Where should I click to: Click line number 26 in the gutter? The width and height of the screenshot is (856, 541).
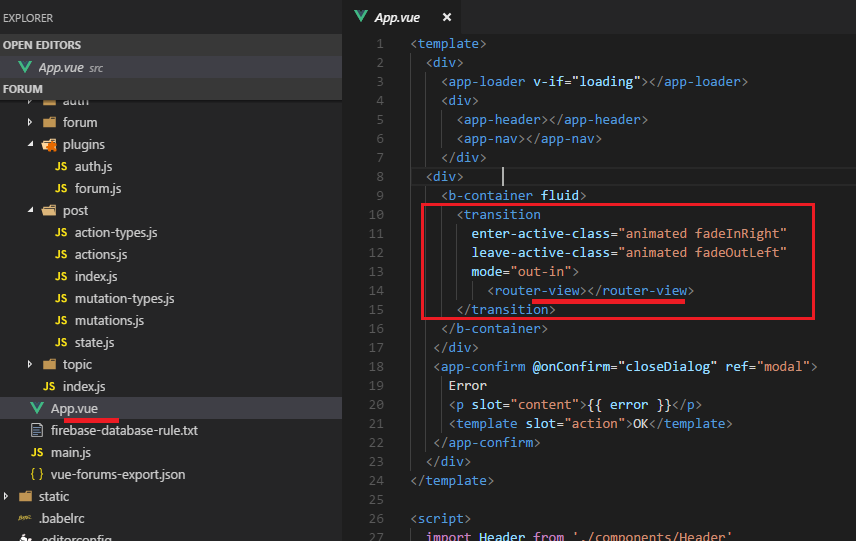pos(376,519)
